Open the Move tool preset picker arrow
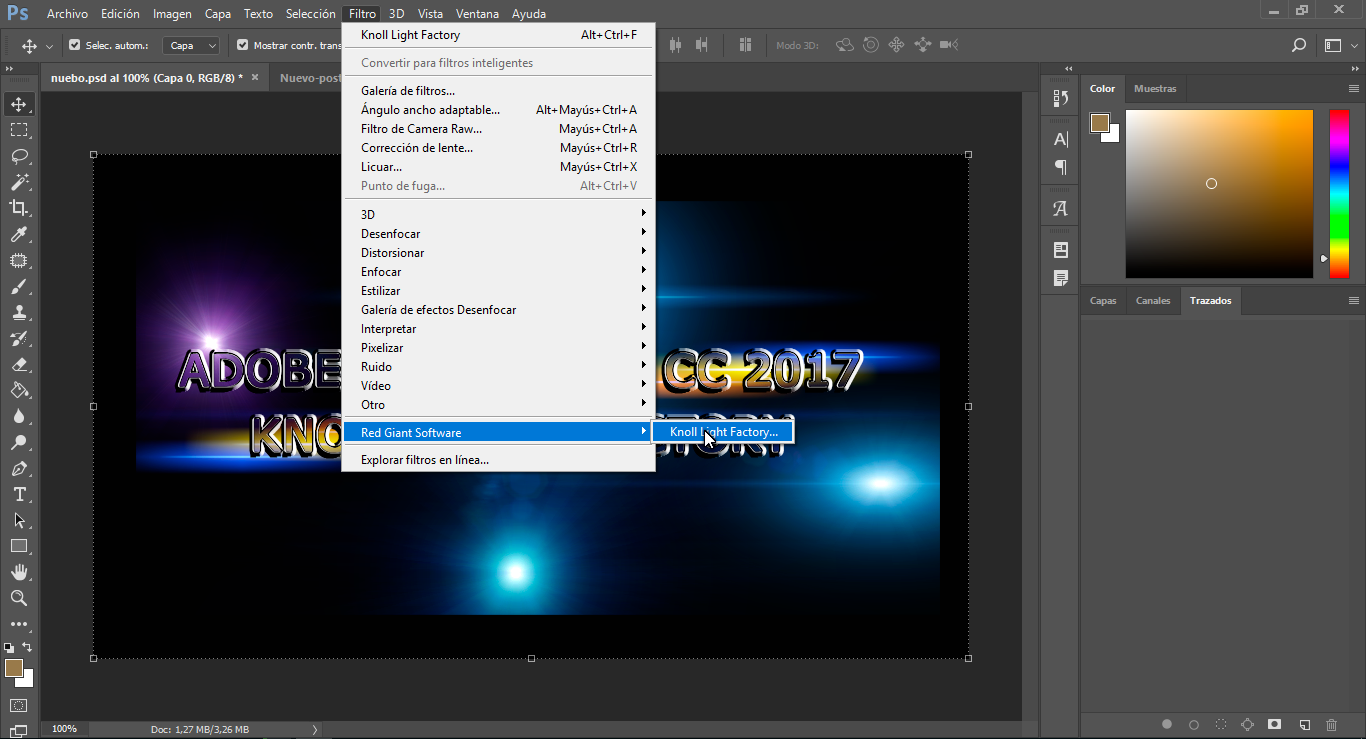Image resolution: width=1366 pixels, height=739 pixels. [x=49, y=46]
